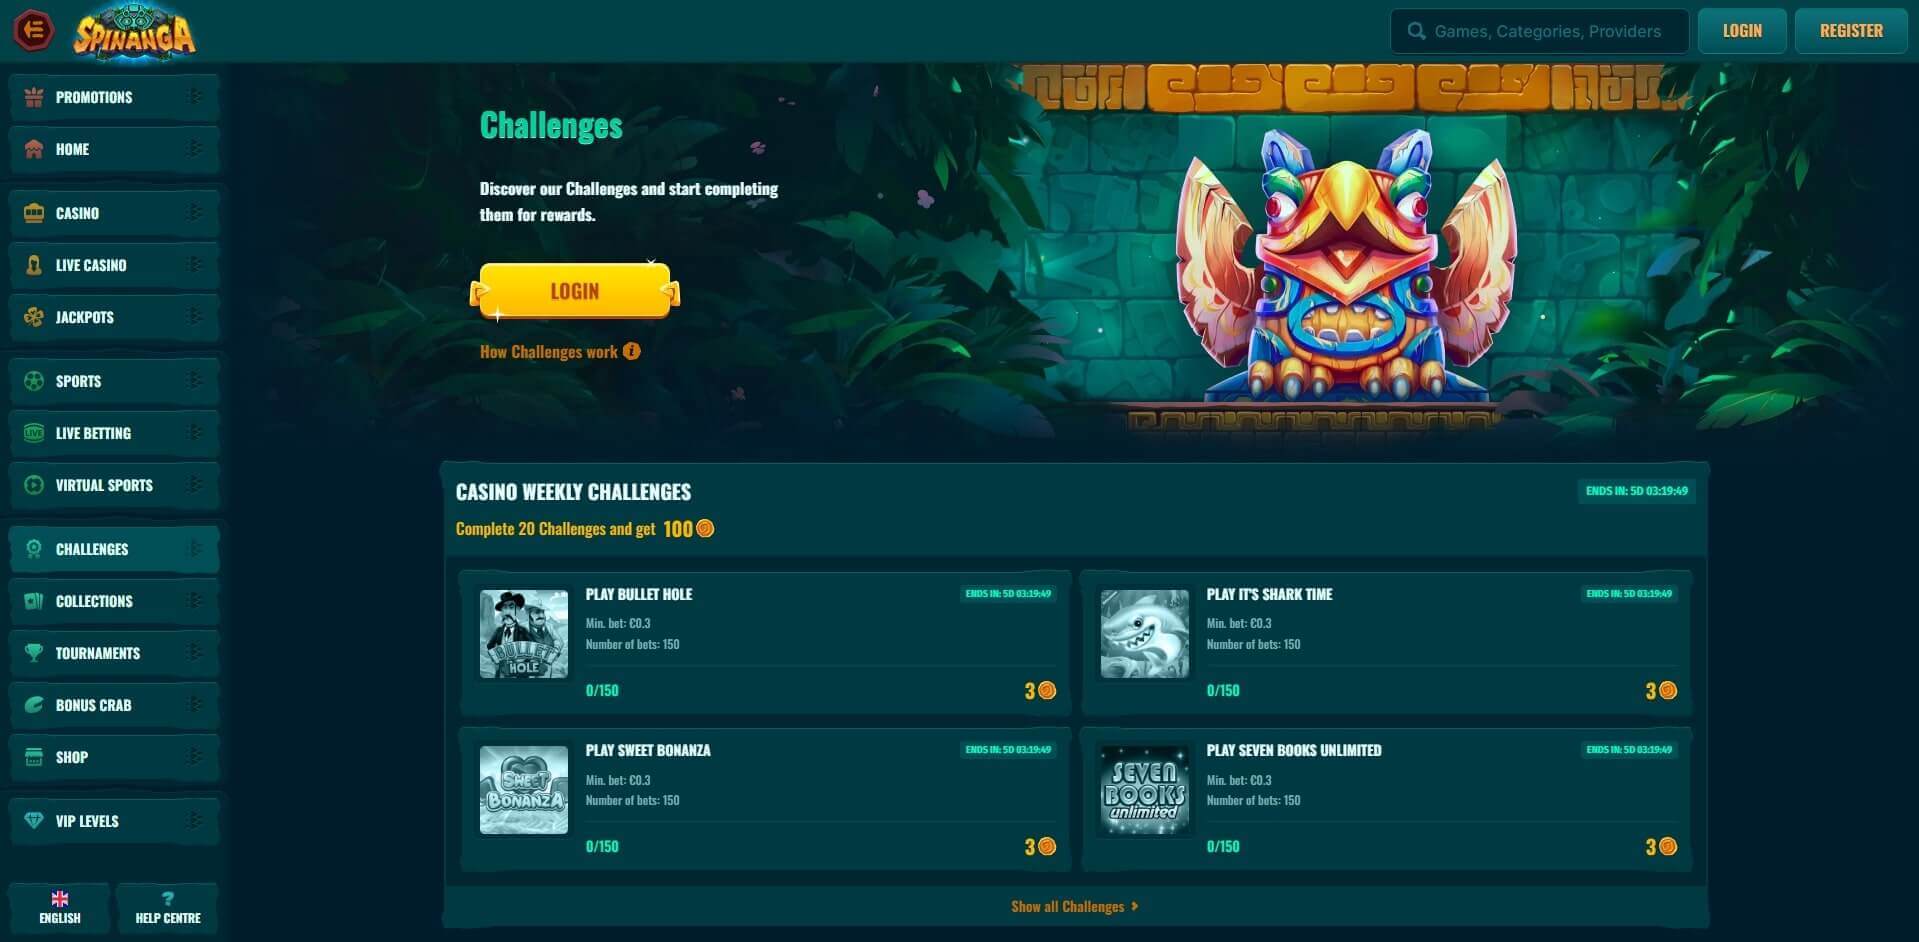Click the Tournaments trophy icon

pos(34,653)
